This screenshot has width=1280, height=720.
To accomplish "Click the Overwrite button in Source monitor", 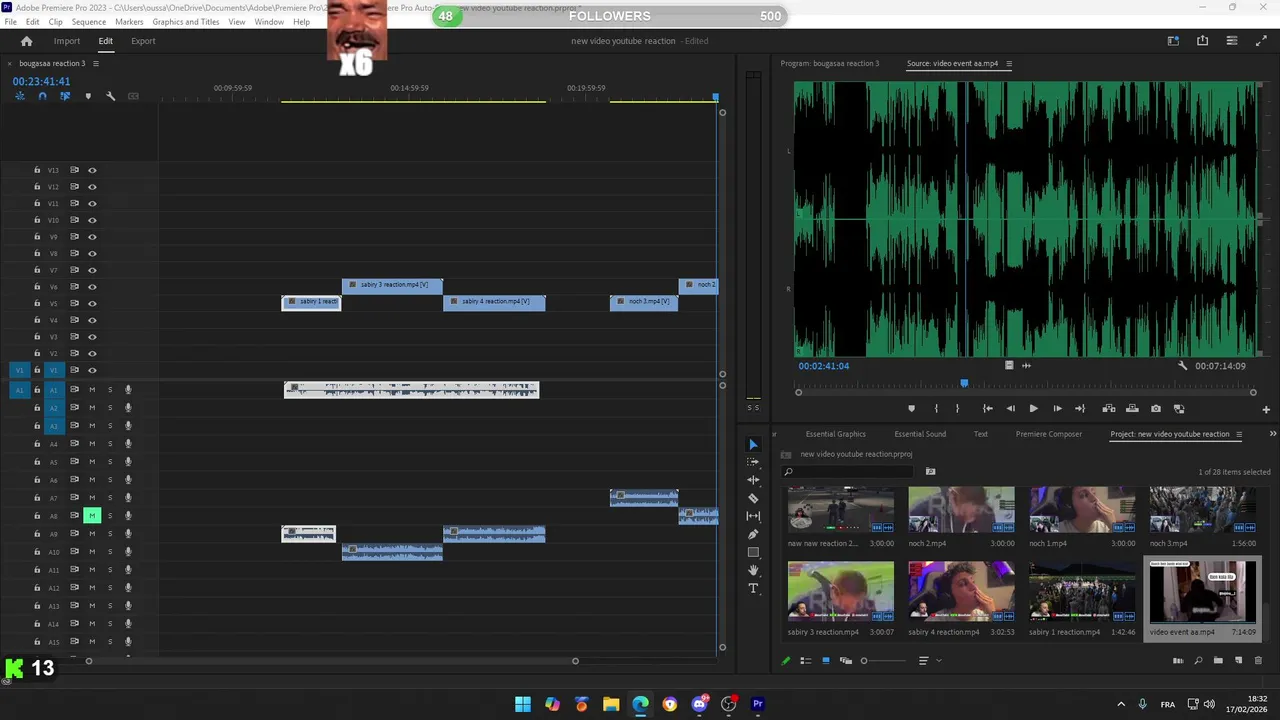I will [x=1132, y=408].
